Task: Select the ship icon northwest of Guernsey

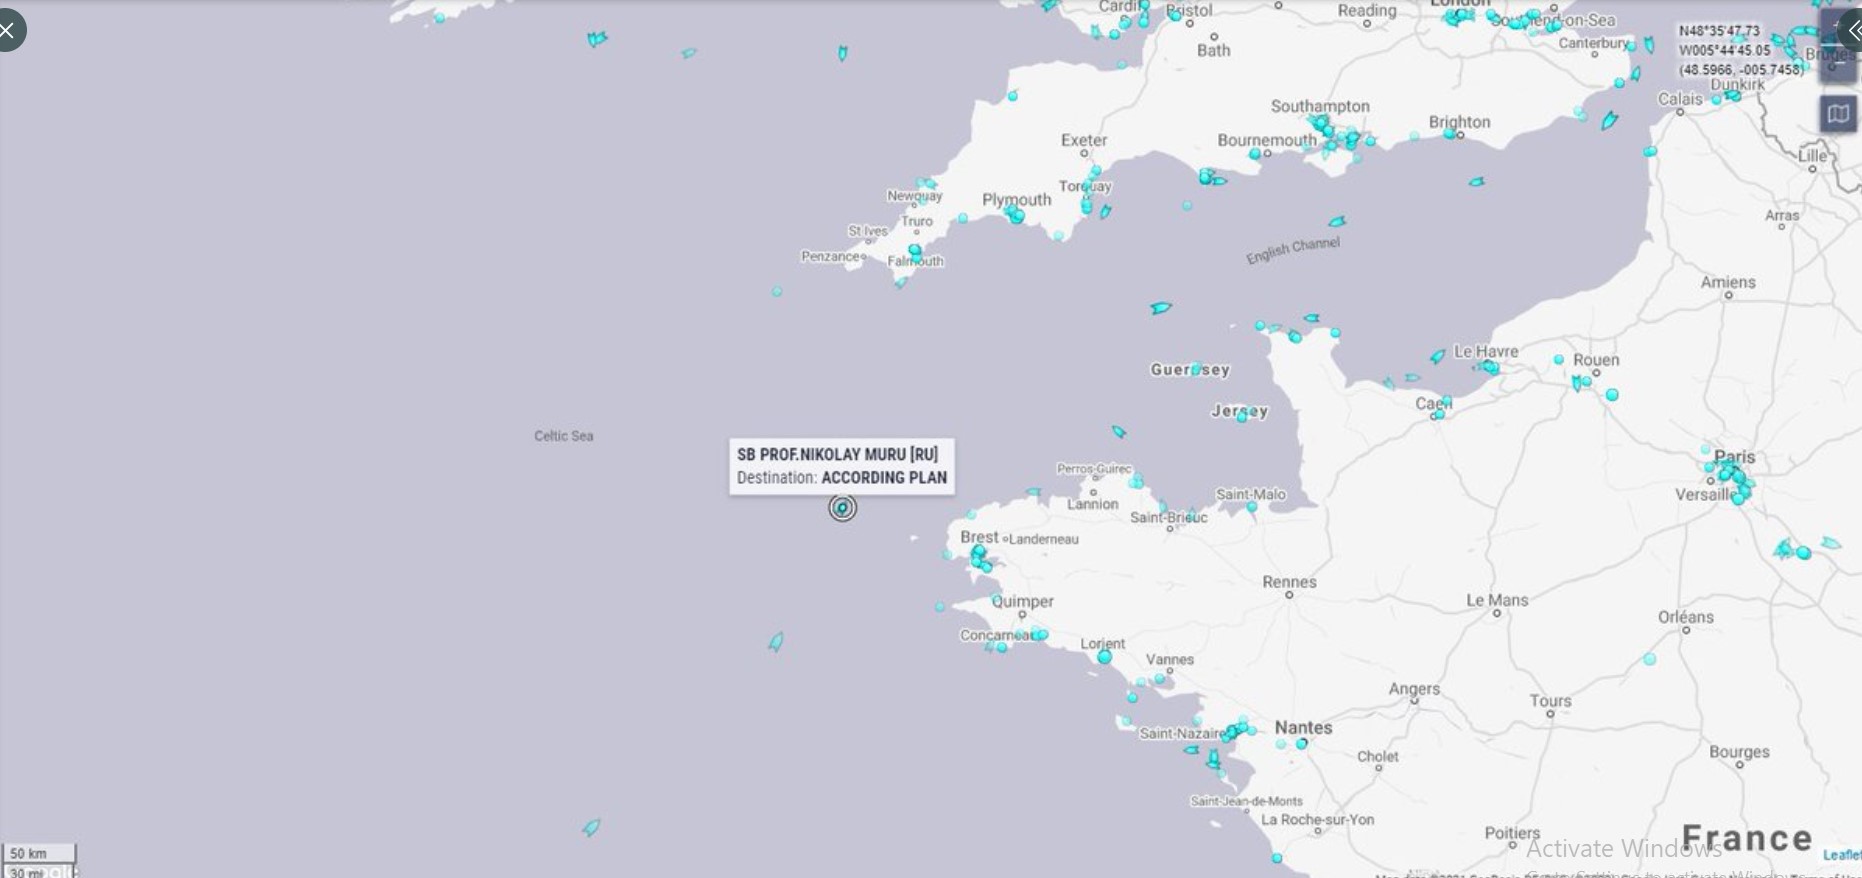Action: tap(1160, 308)
